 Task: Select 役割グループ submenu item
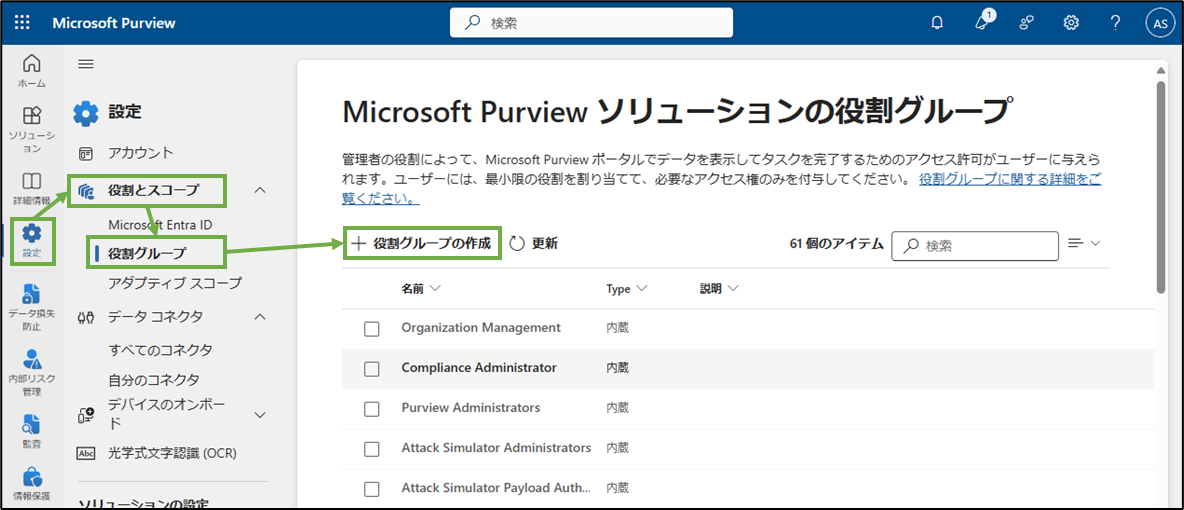(x=146, y=253)
